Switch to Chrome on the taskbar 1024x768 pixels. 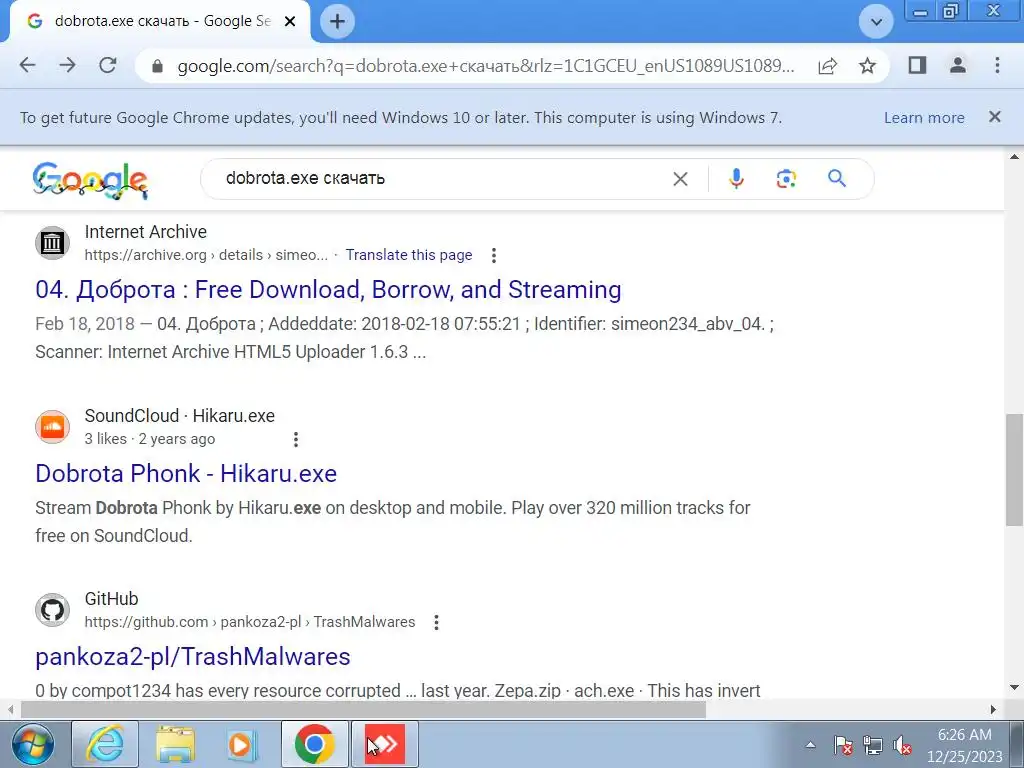(x=315, y=744)
